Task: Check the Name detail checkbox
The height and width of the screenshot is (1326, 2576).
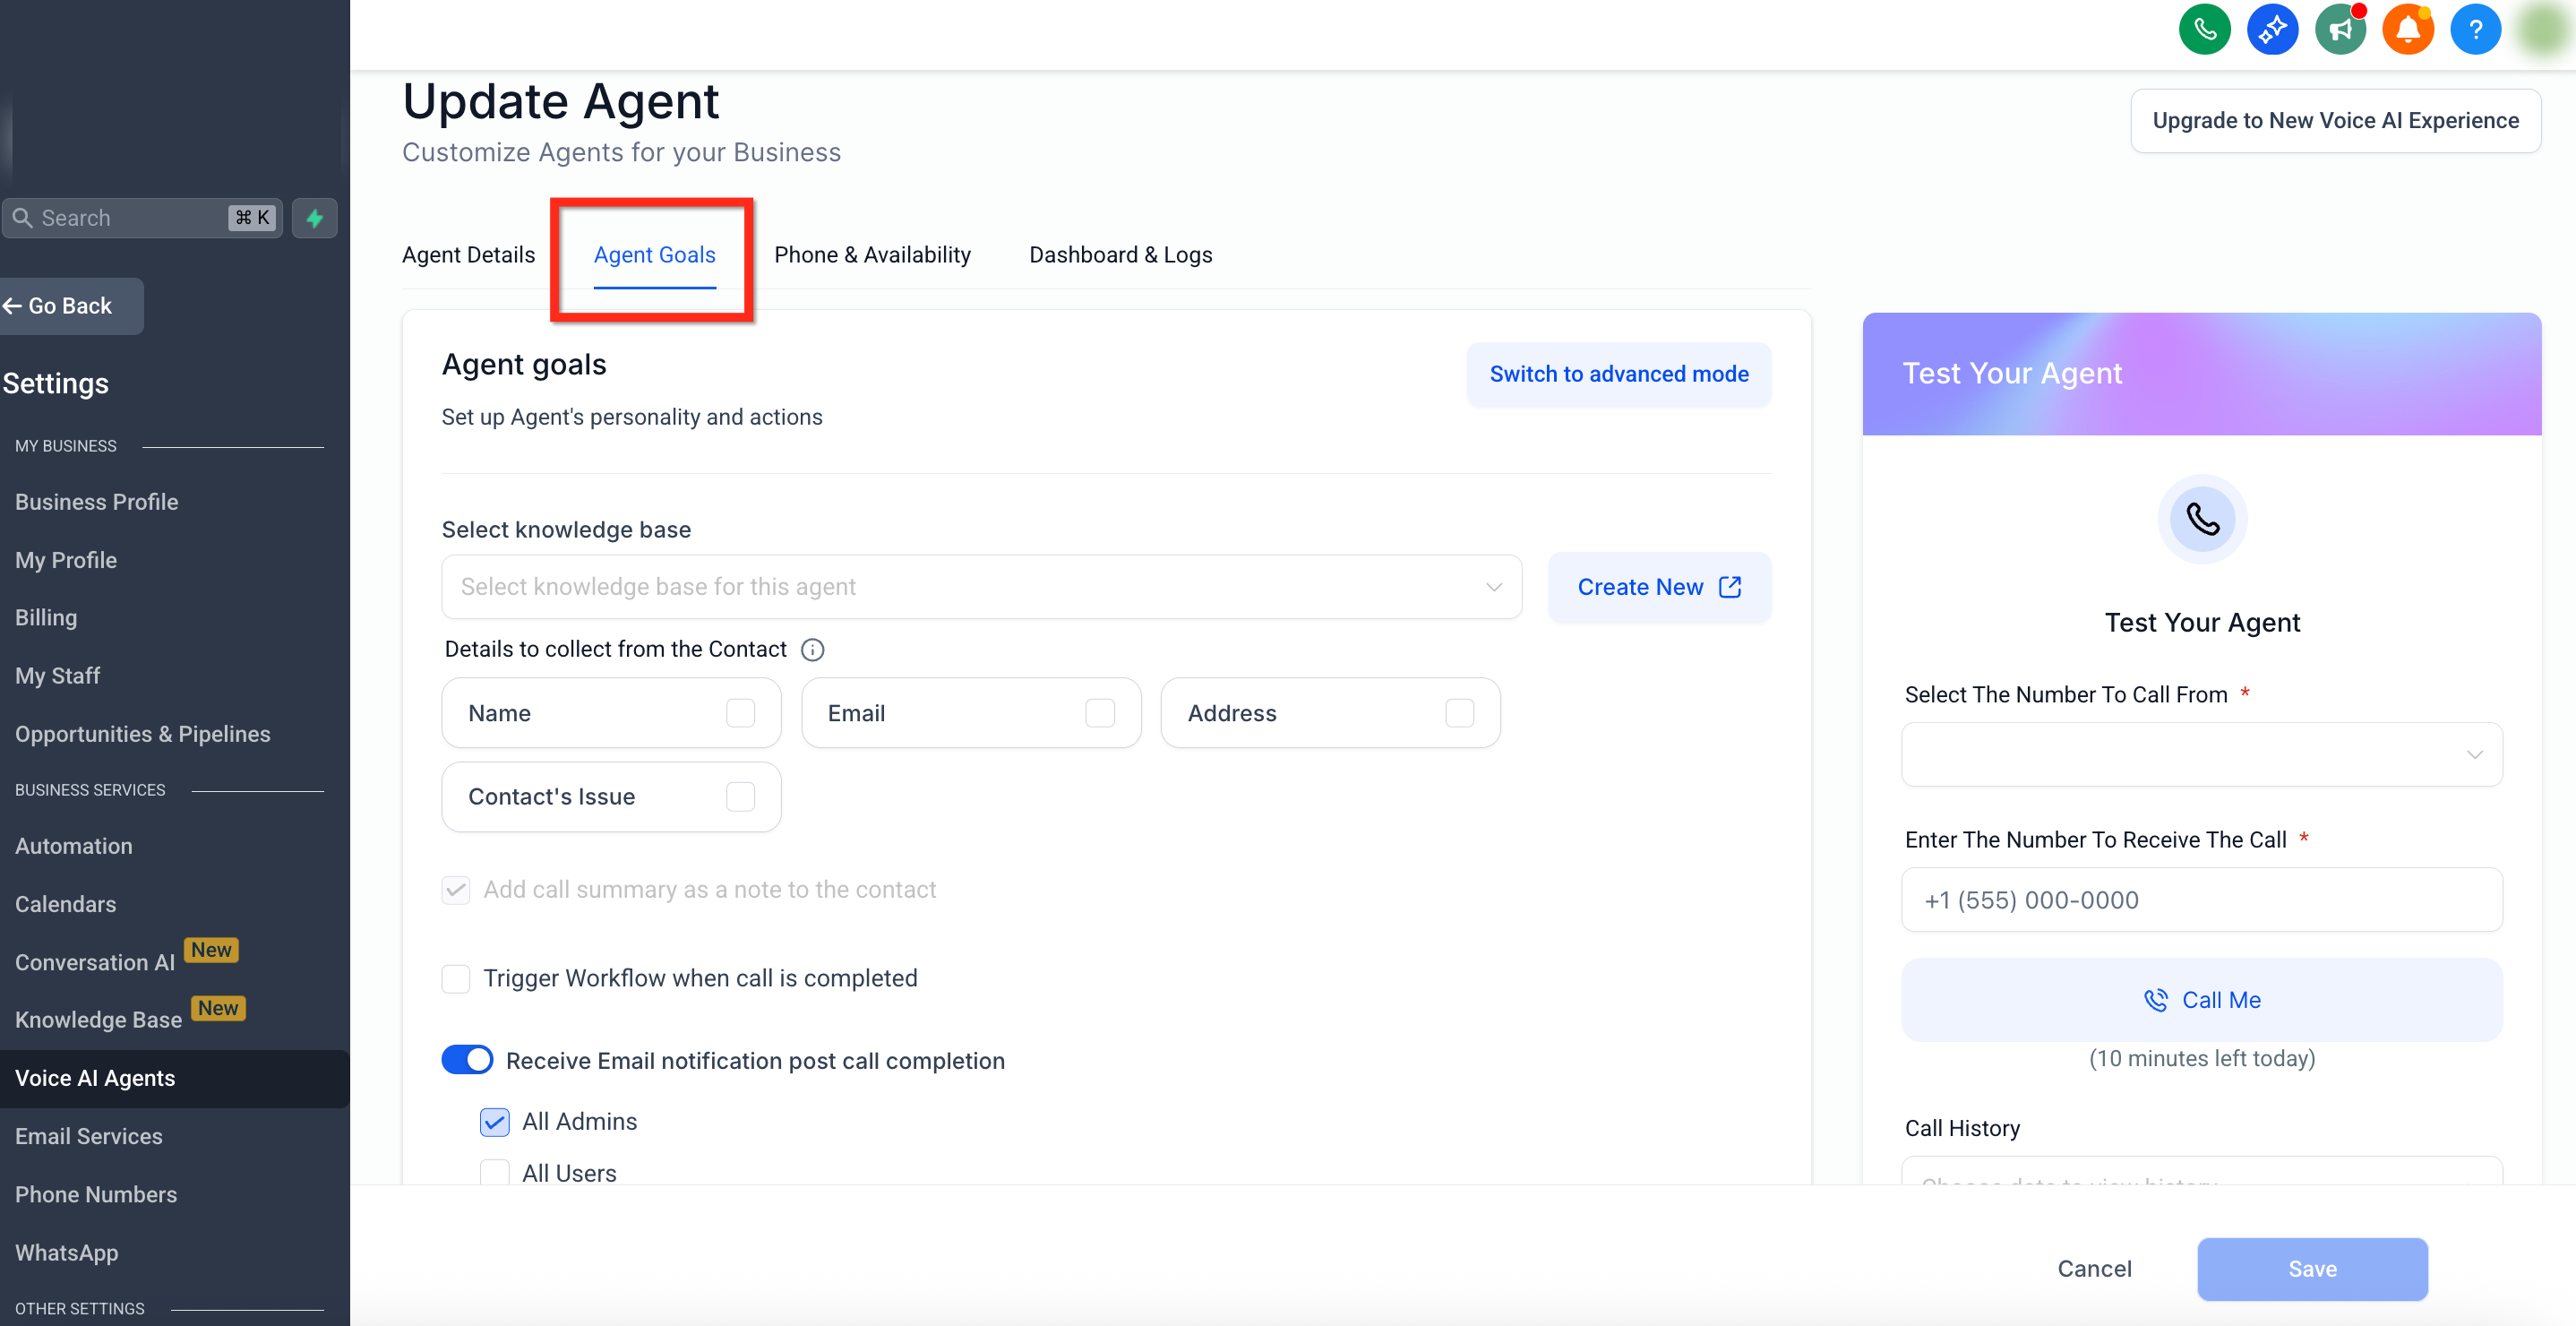Action: (x=740, y=713)
